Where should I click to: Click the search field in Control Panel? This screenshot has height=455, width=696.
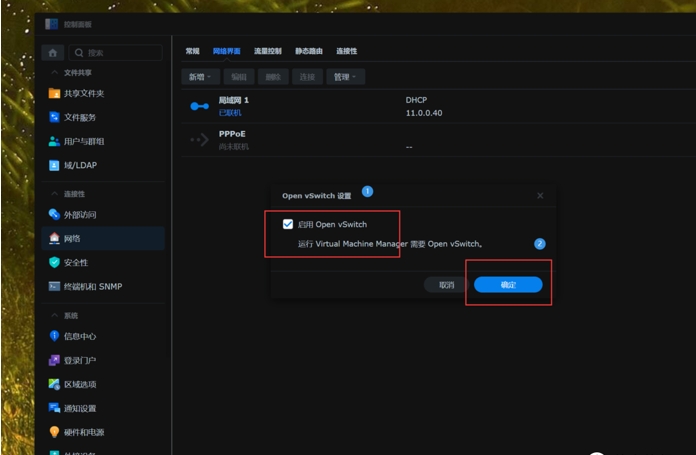pos(115,53)
